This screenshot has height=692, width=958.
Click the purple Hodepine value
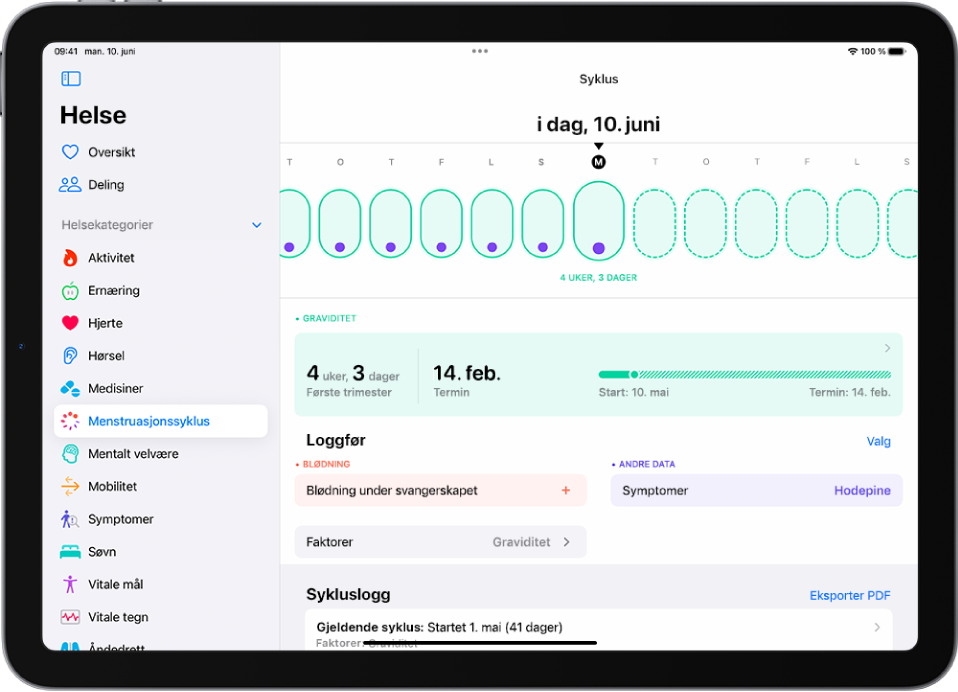point(862,490)
